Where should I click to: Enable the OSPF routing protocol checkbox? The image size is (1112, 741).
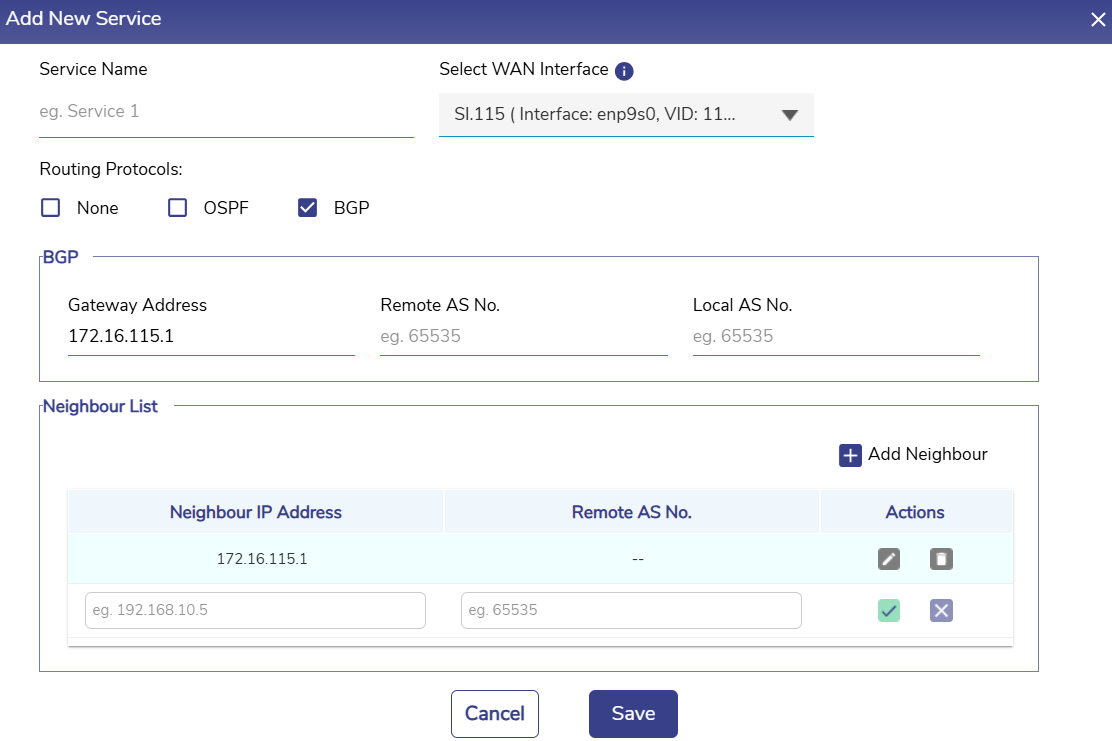tap(178, 208)
